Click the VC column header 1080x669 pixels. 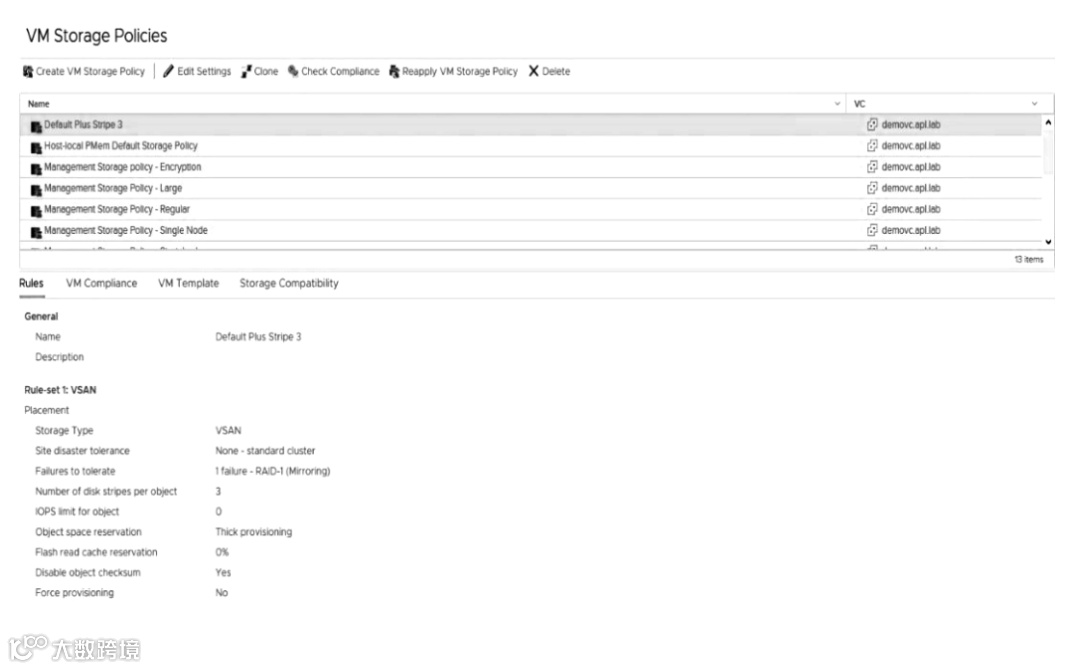860,104
